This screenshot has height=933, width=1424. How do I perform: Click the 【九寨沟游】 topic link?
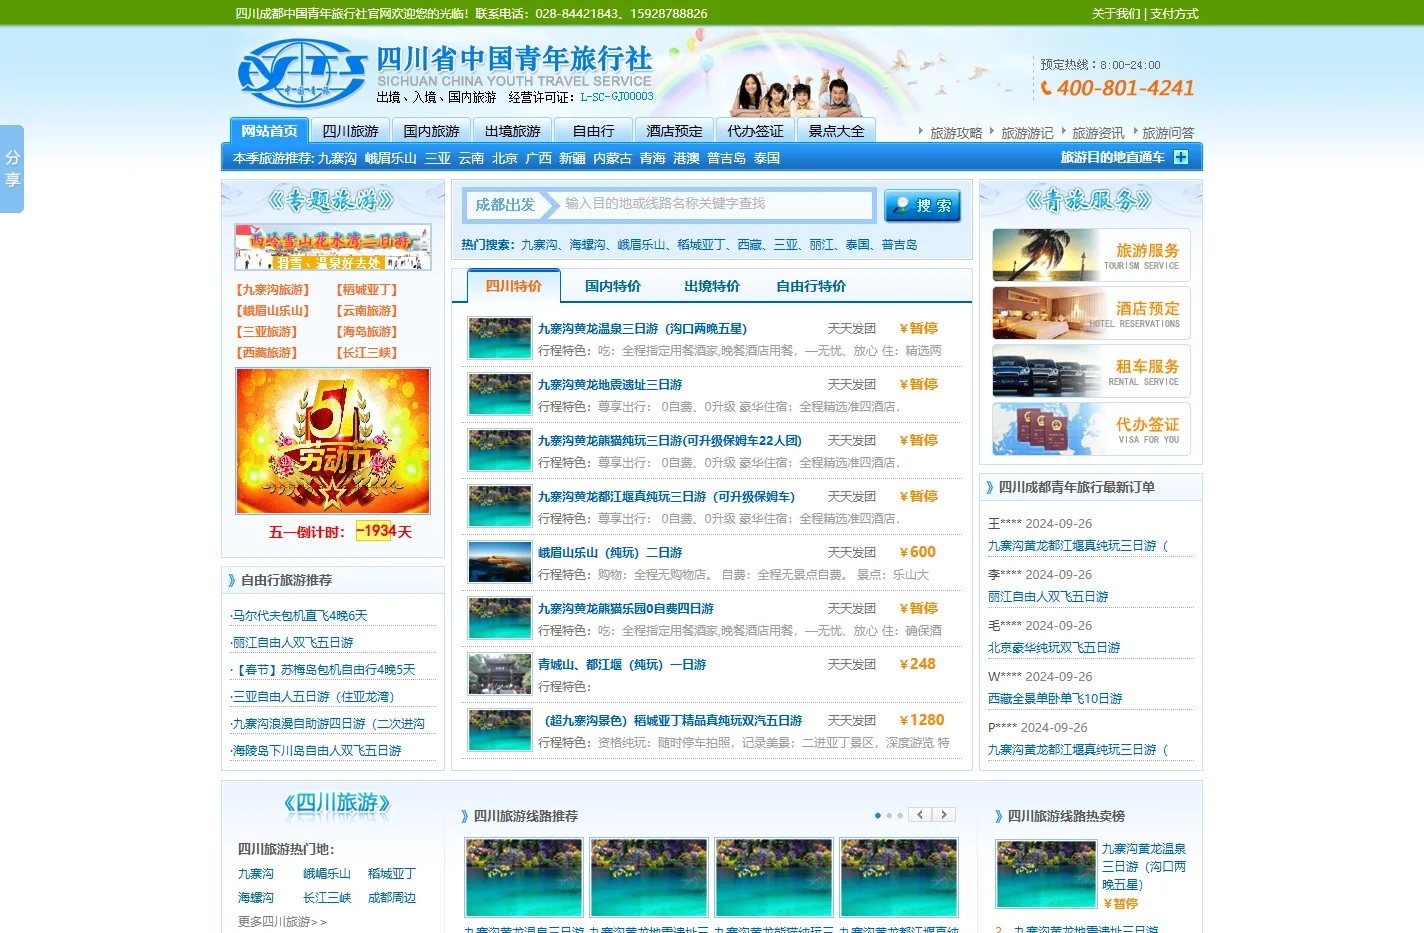272,290
